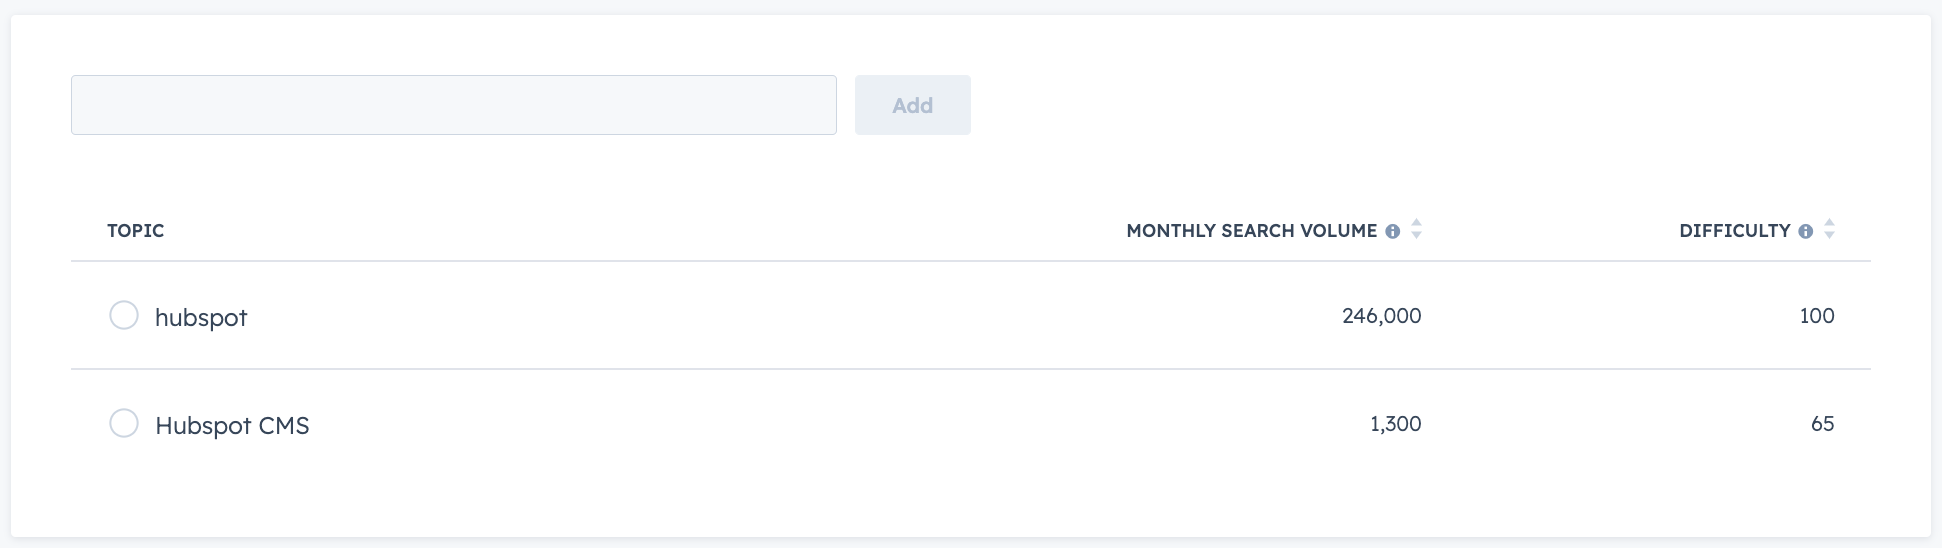Select the hubspot topic radio button

124,315
